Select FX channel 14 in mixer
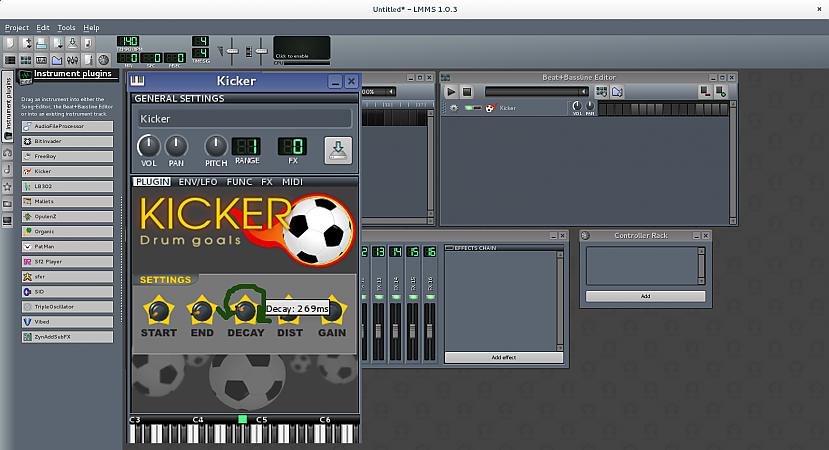Viewport: 829px width, 450px height. (x=395, y=252)
